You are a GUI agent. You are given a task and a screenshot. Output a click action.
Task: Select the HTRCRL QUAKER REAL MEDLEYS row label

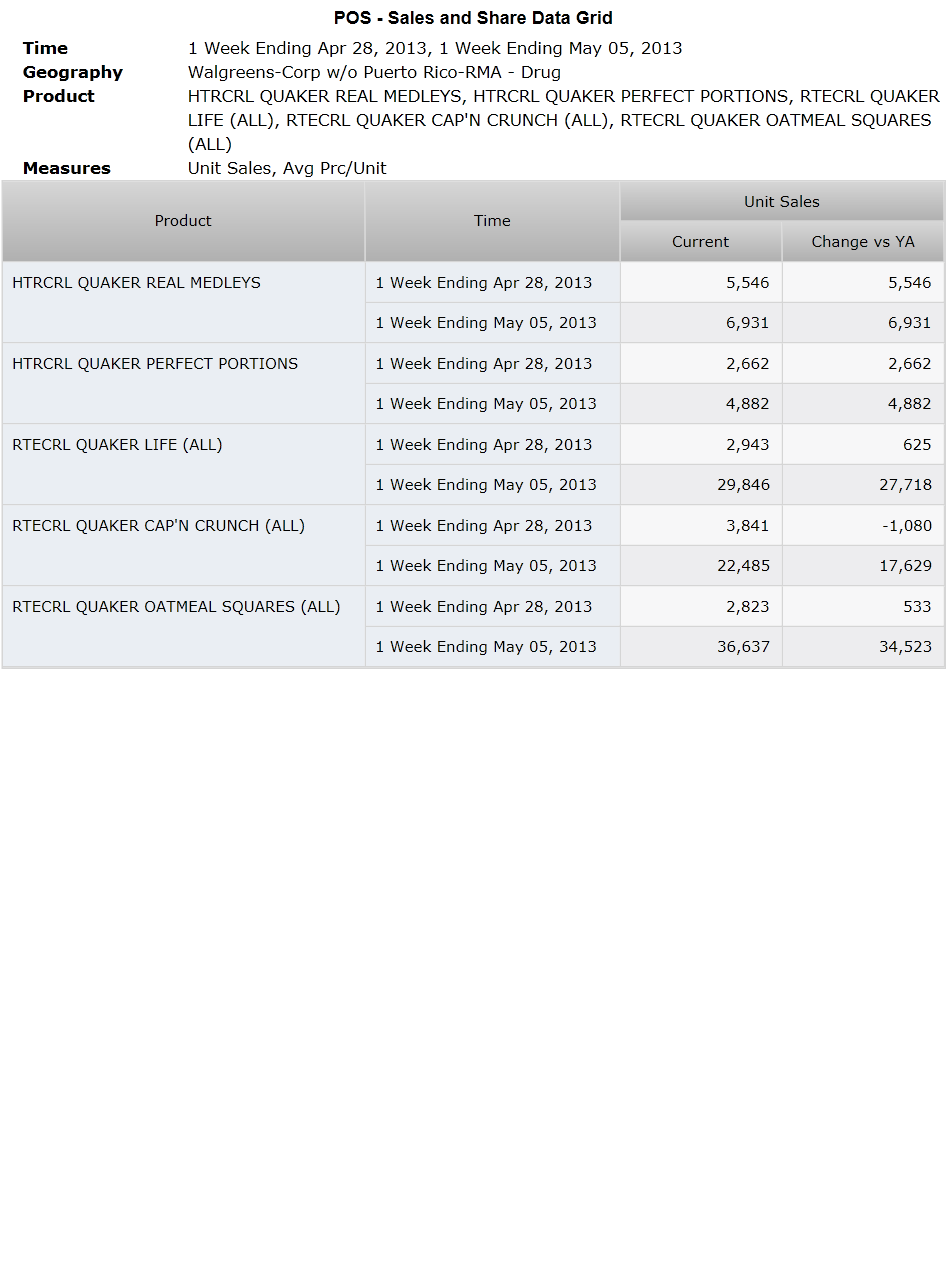click(x=183, y=302)
